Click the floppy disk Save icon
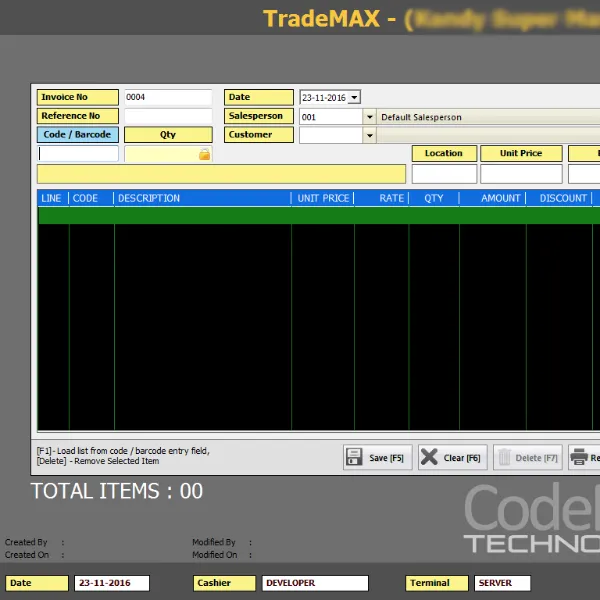Screen dimensions: 600x600 click(x=354, y=457)
